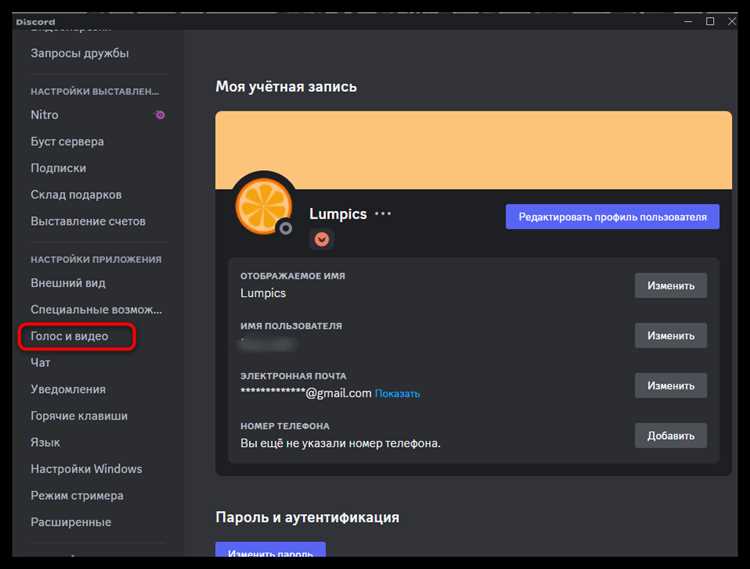The width and height of the screenshot is (750, 569).
Task: Click the Показать email link
Action: [397, 394]
